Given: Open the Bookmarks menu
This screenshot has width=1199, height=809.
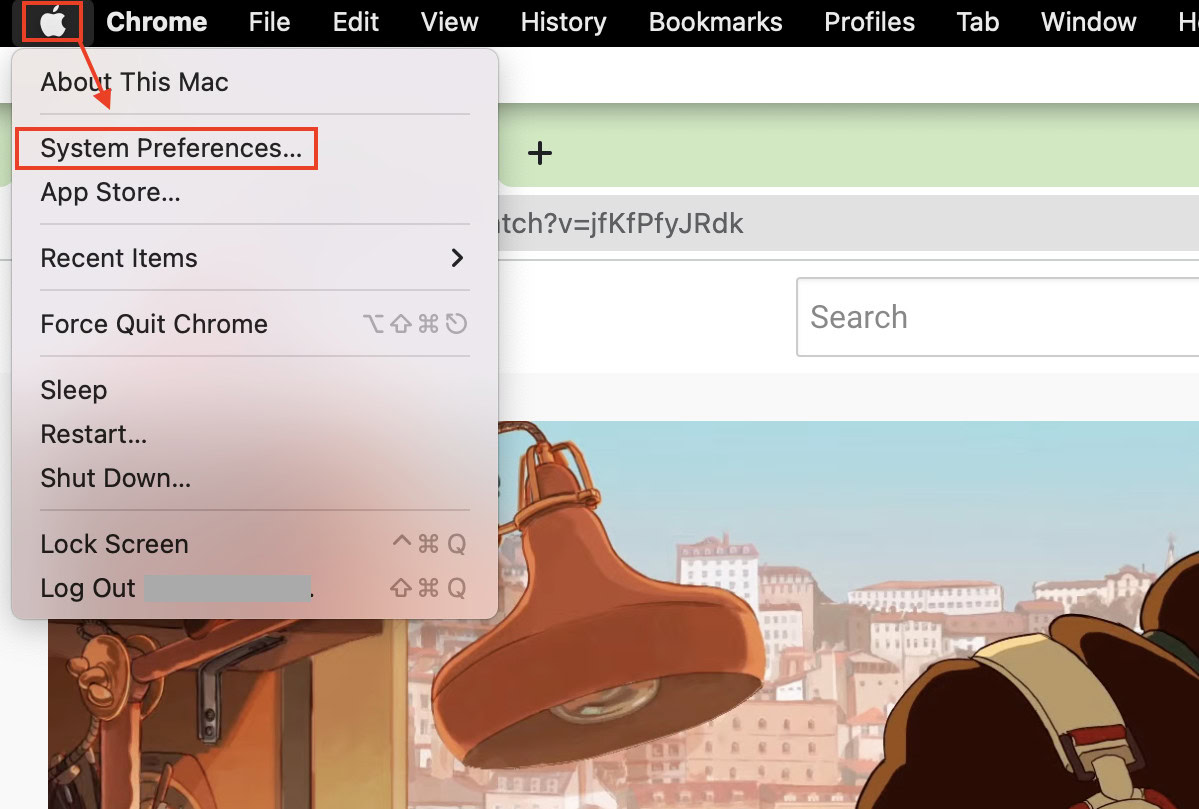Looking at the screenshot, I should pos(715,22).
